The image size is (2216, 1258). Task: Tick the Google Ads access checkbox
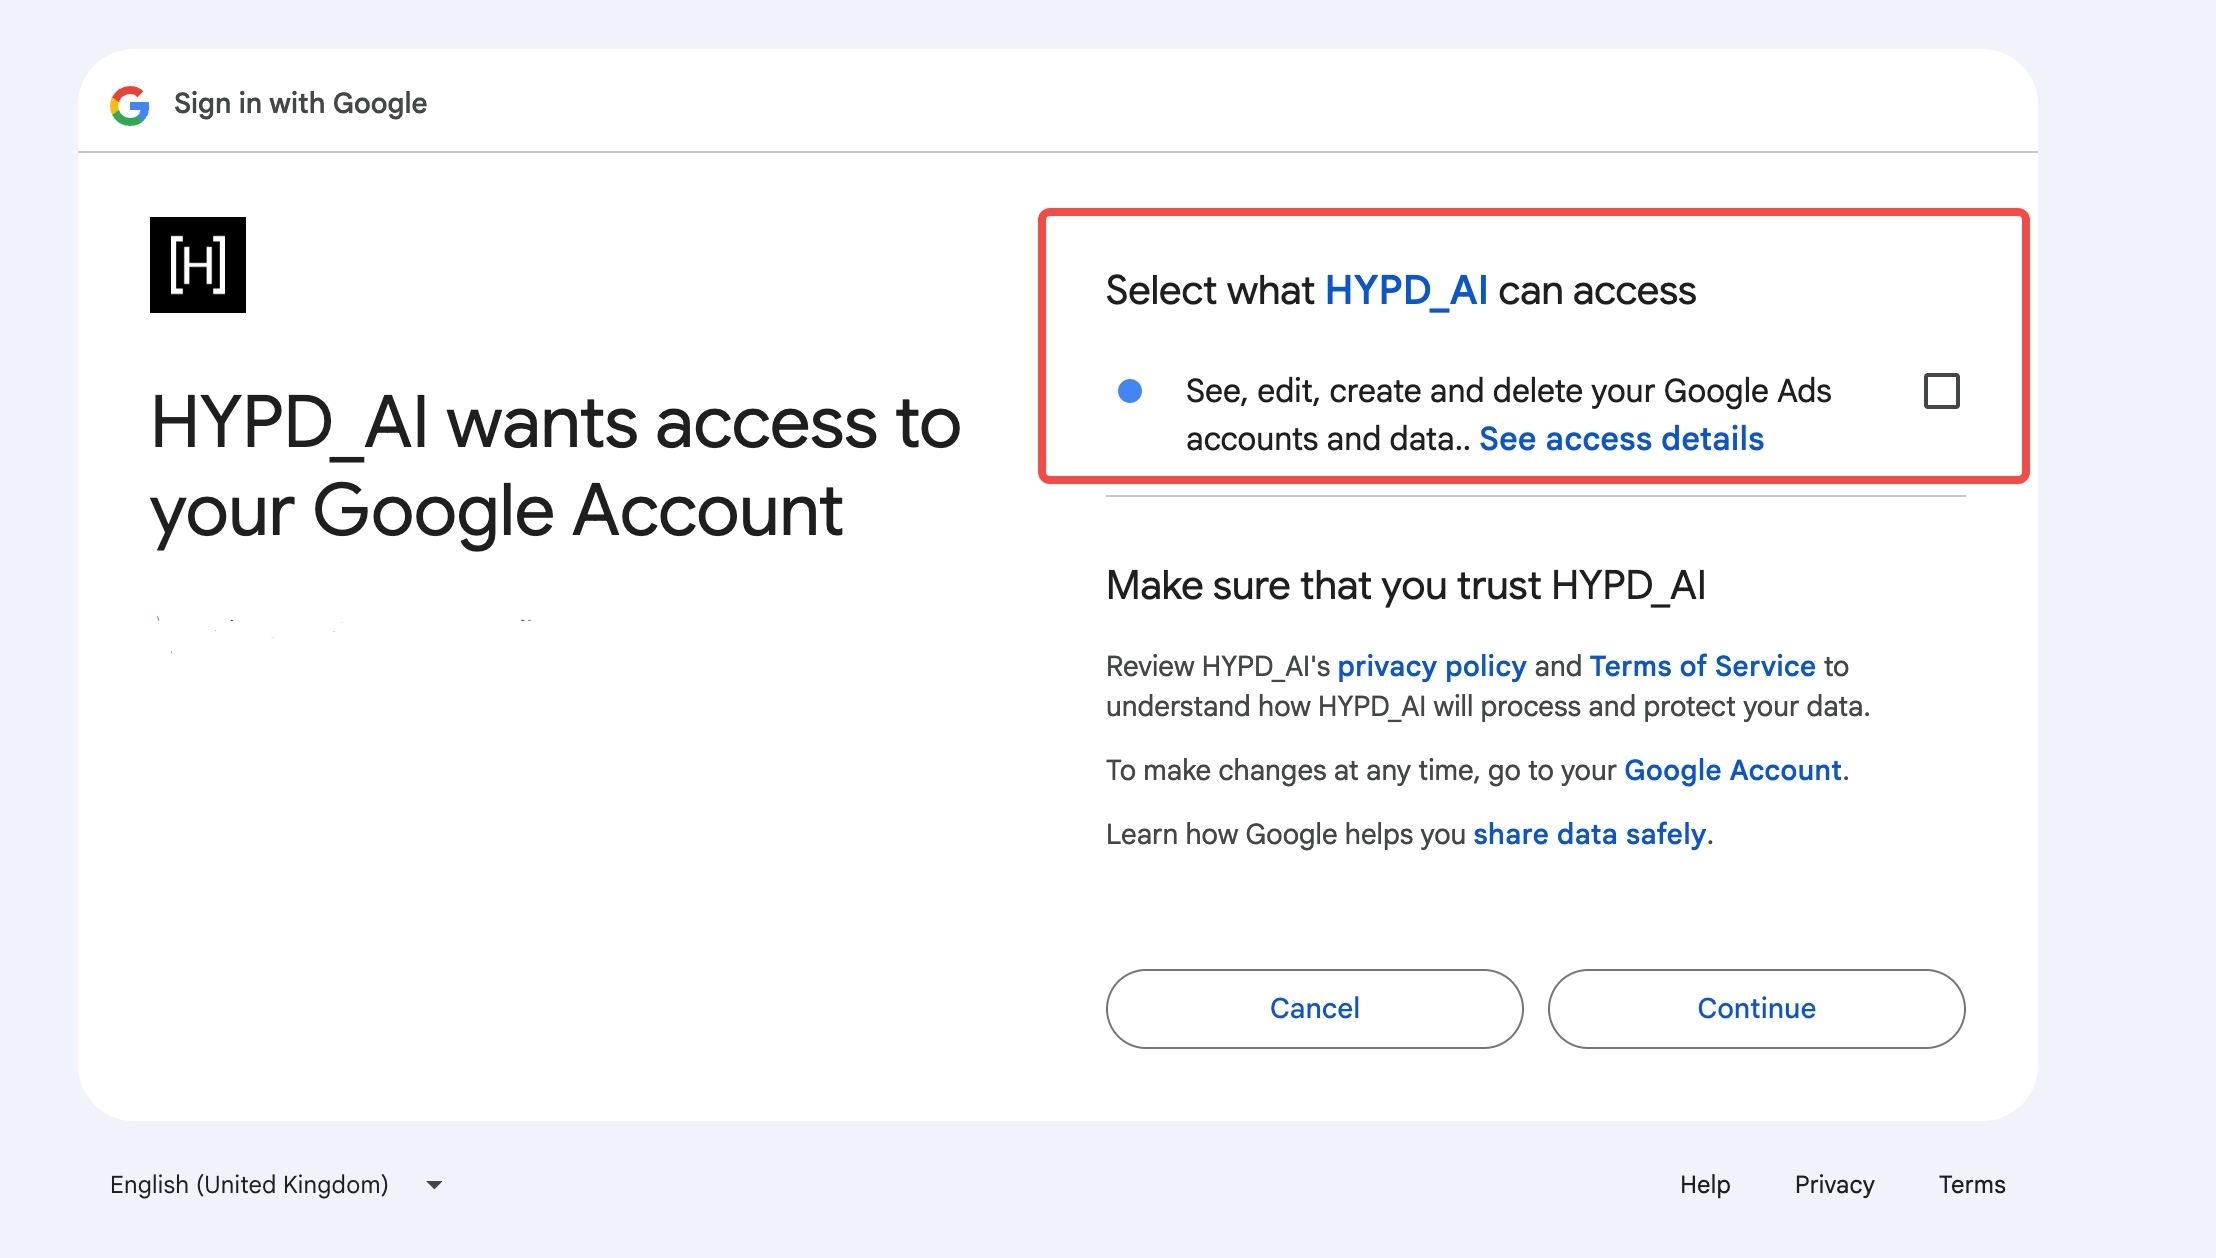click(x=1942, y=391)
